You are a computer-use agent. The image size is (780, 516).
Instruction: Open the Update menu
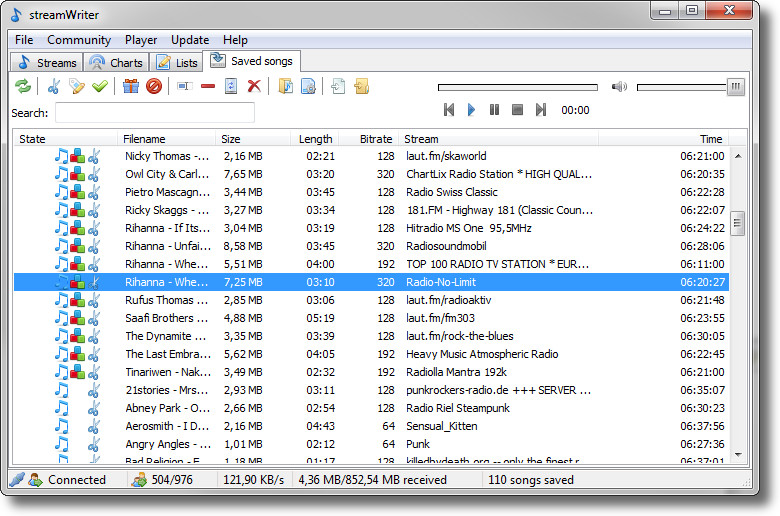tap(190, 40)
